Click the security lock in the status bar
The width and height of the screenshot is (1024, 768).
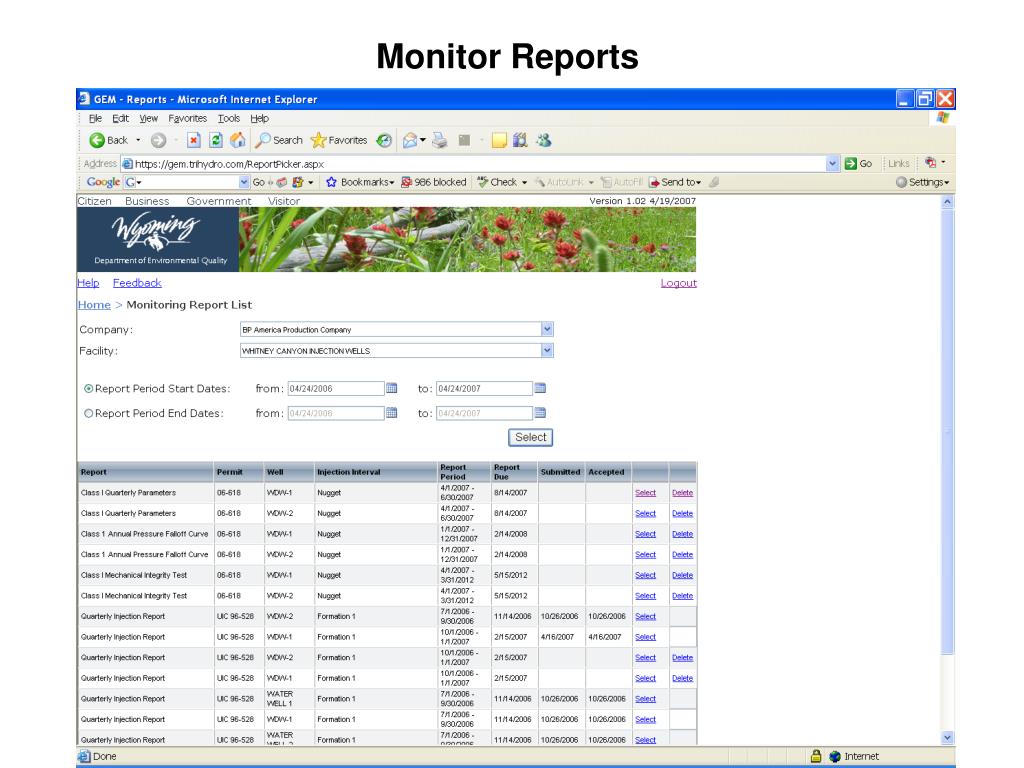[816, 756]
